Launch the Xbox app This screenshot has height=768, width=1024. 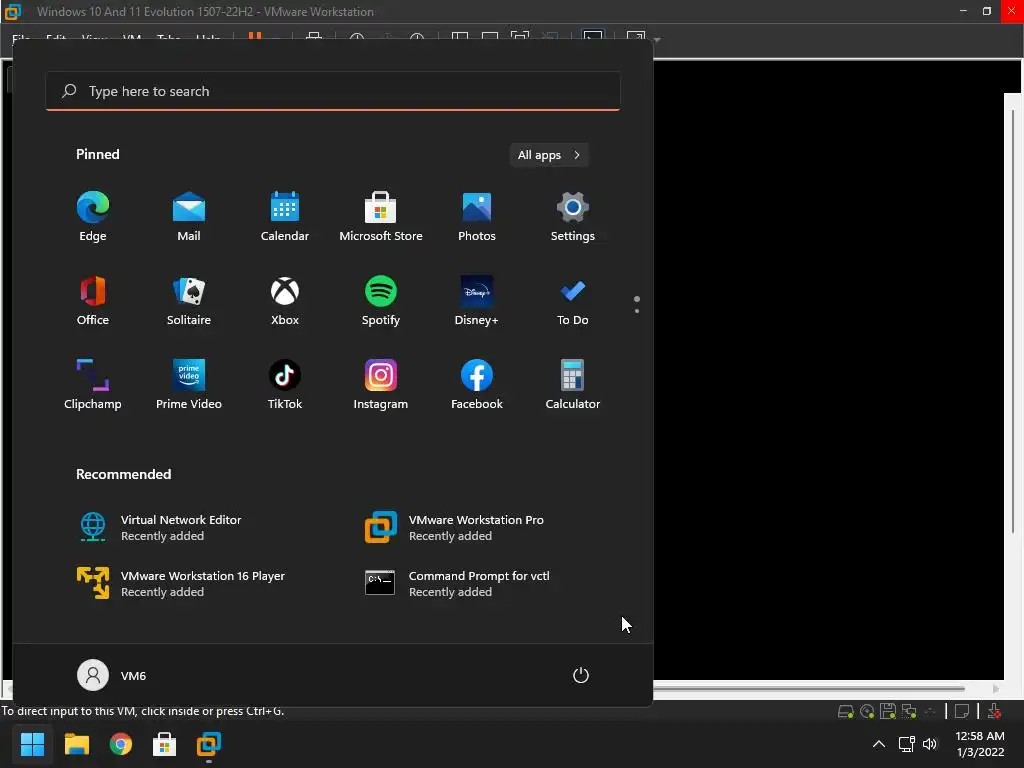pyautogui.click(x=285, y=300)
